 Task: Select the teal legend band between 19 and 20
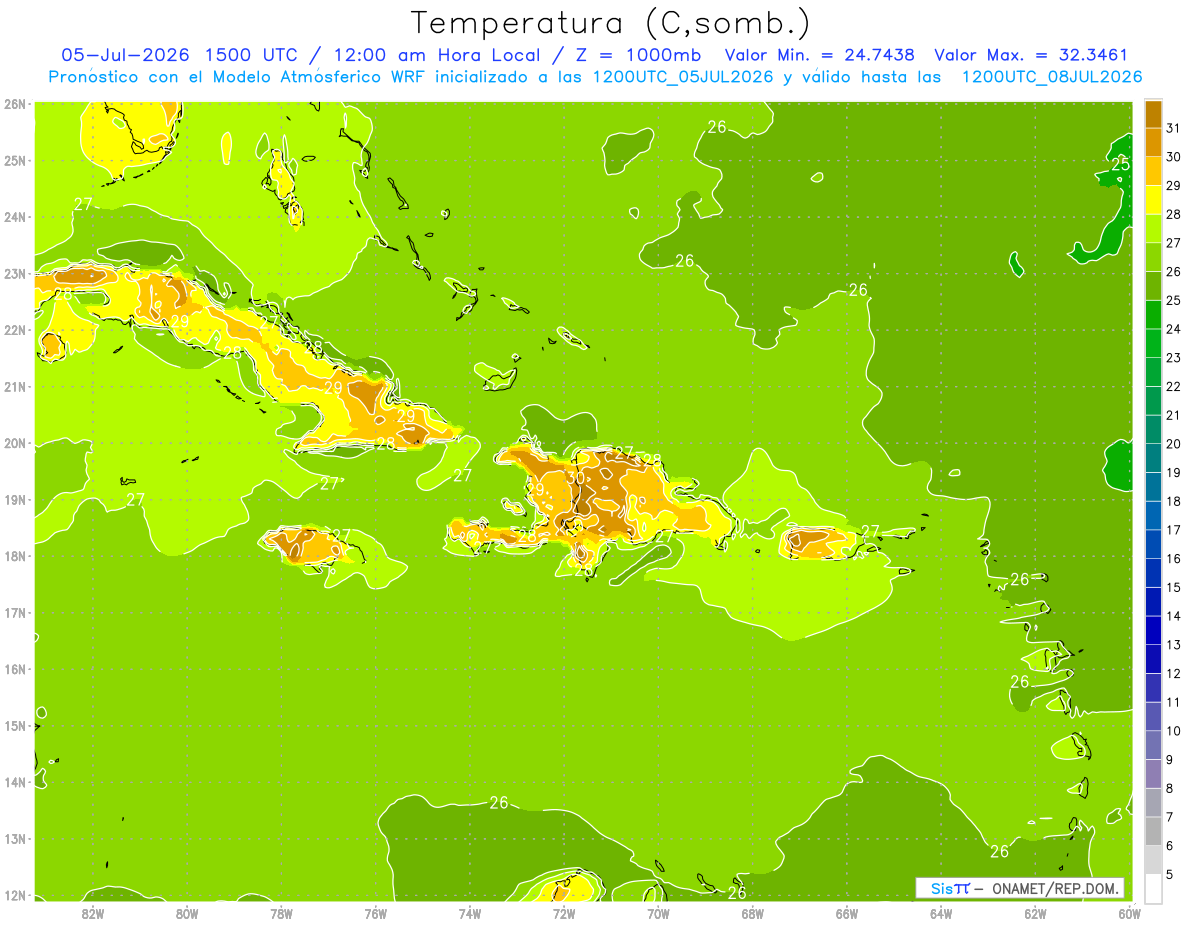coord(1153,459)
